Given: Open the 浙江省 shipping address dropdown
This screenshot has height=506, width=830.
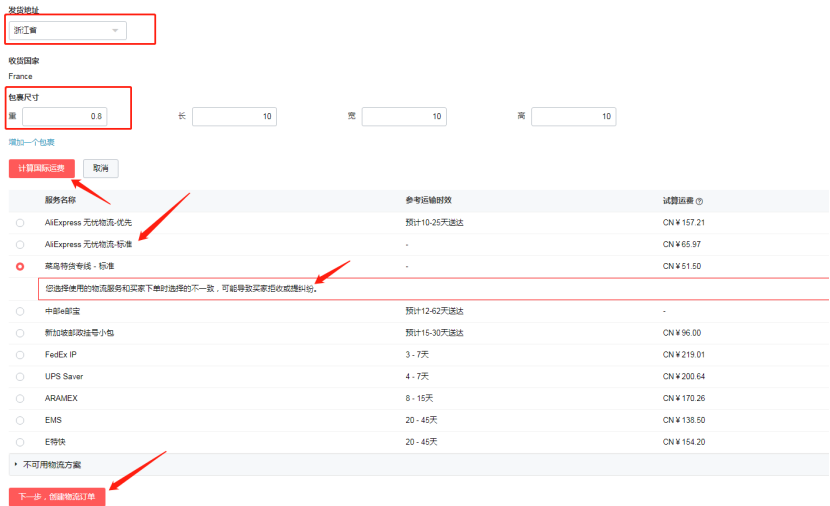Looking at the screenshot, I should (x=67, y=30).
